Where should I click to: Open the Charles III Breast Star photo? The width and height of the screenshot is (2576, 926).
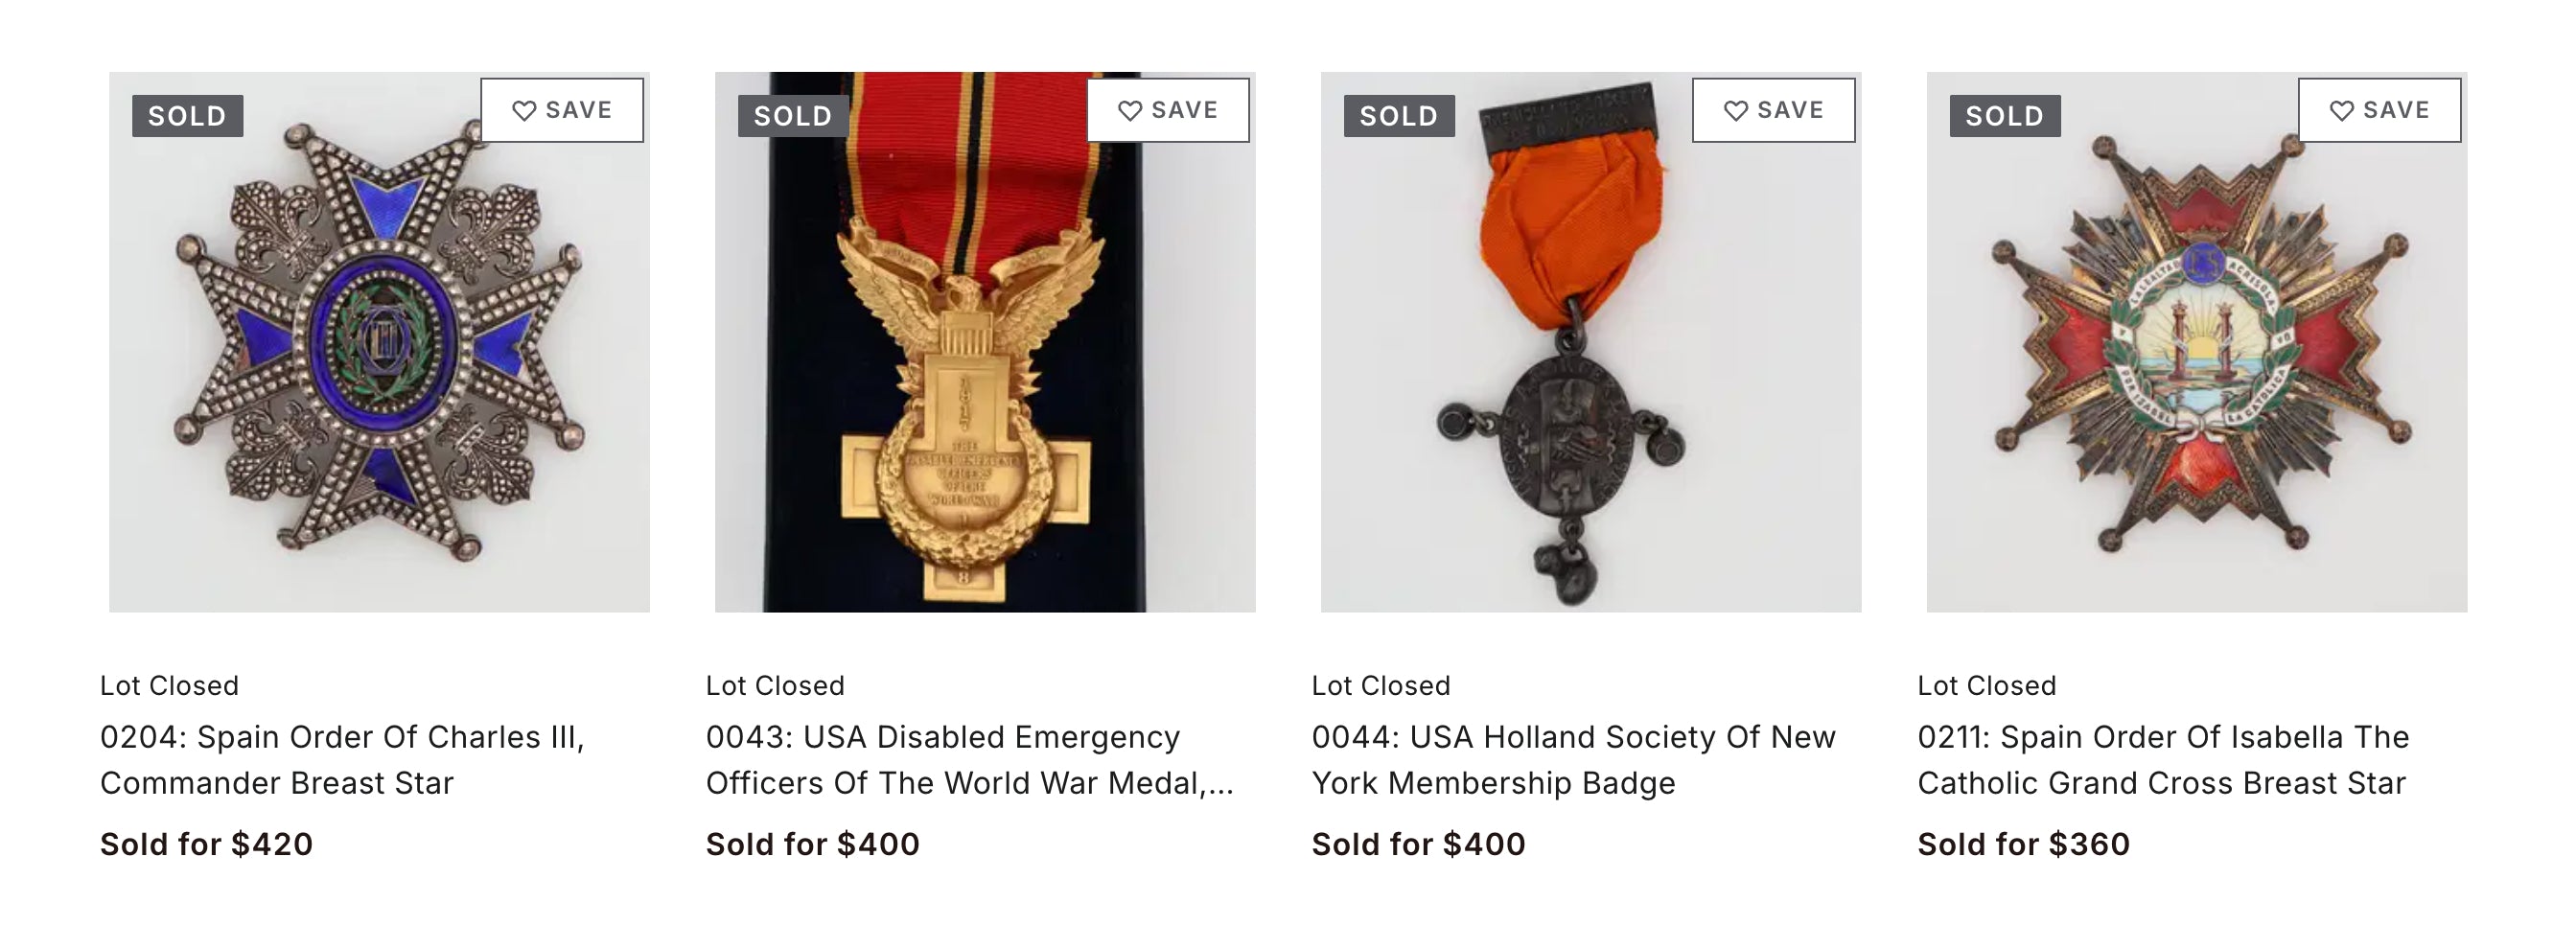(379, 360)
